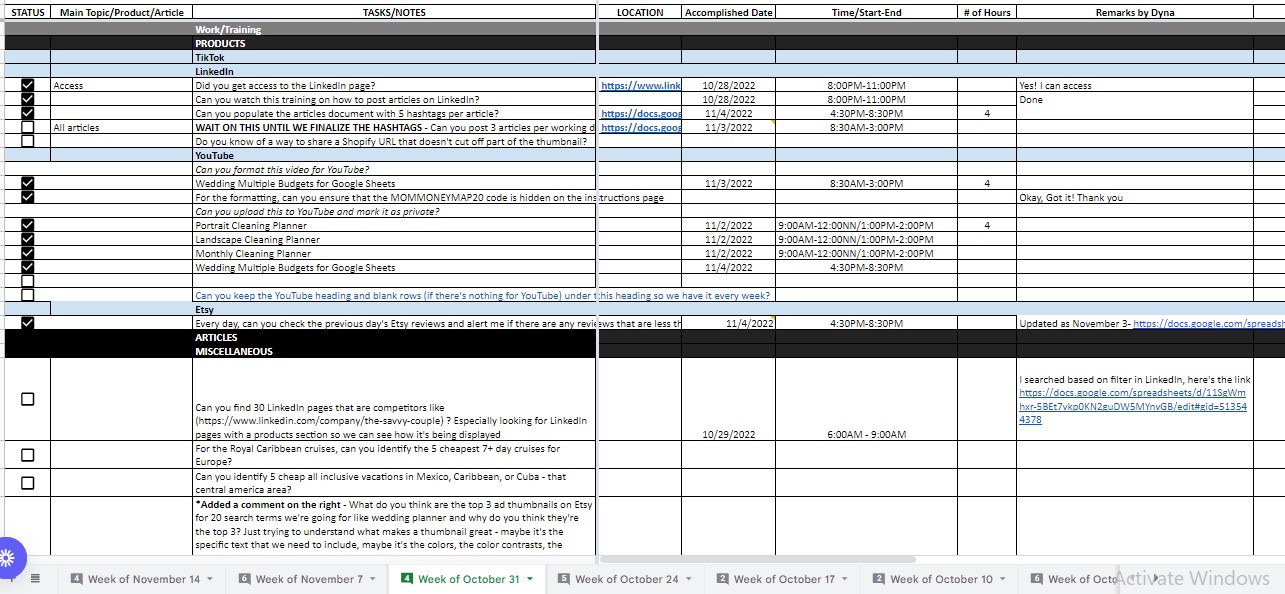Viewport: 1285px width, 594px height.
Task: Open dropdown arrow on Week of November 7 tab
Action: coord(373,579)
